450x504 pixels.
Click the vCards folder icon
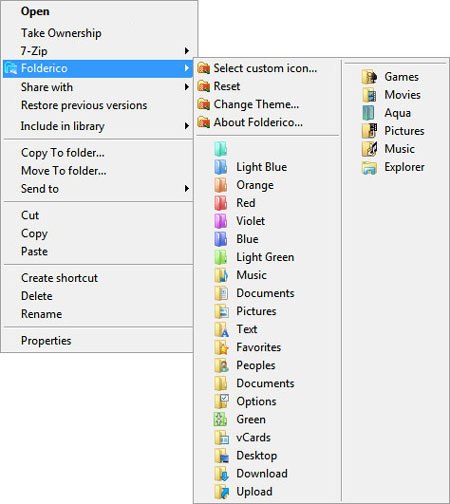pyautogui.click(x=221, y=437)
